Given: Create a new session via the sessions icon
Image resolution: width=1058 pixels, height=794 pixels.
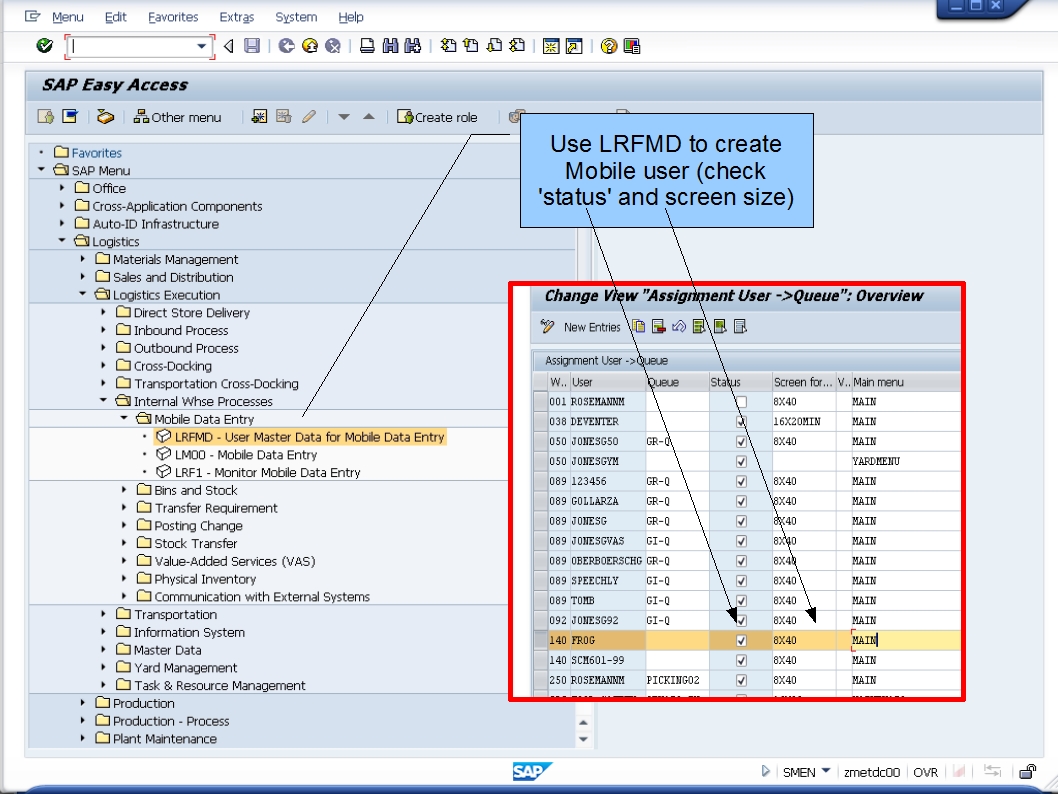Looking at the screenshot, I should click(550, 44).
